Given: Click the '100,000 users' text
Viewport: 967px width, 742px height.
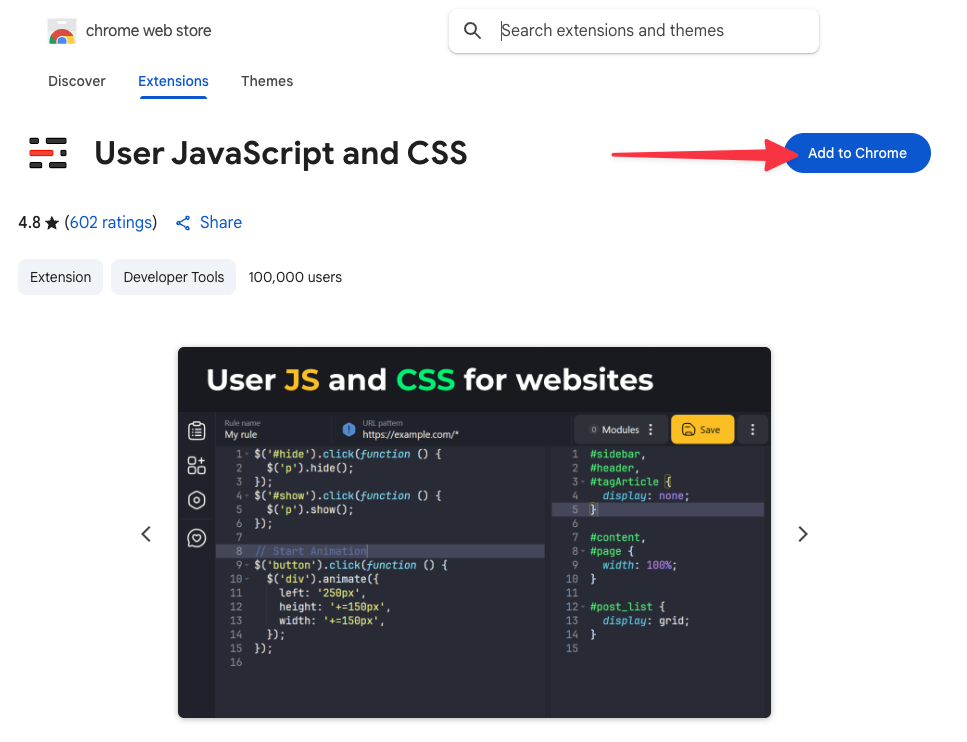Looking at the screenshot, I should coord(295,277).
